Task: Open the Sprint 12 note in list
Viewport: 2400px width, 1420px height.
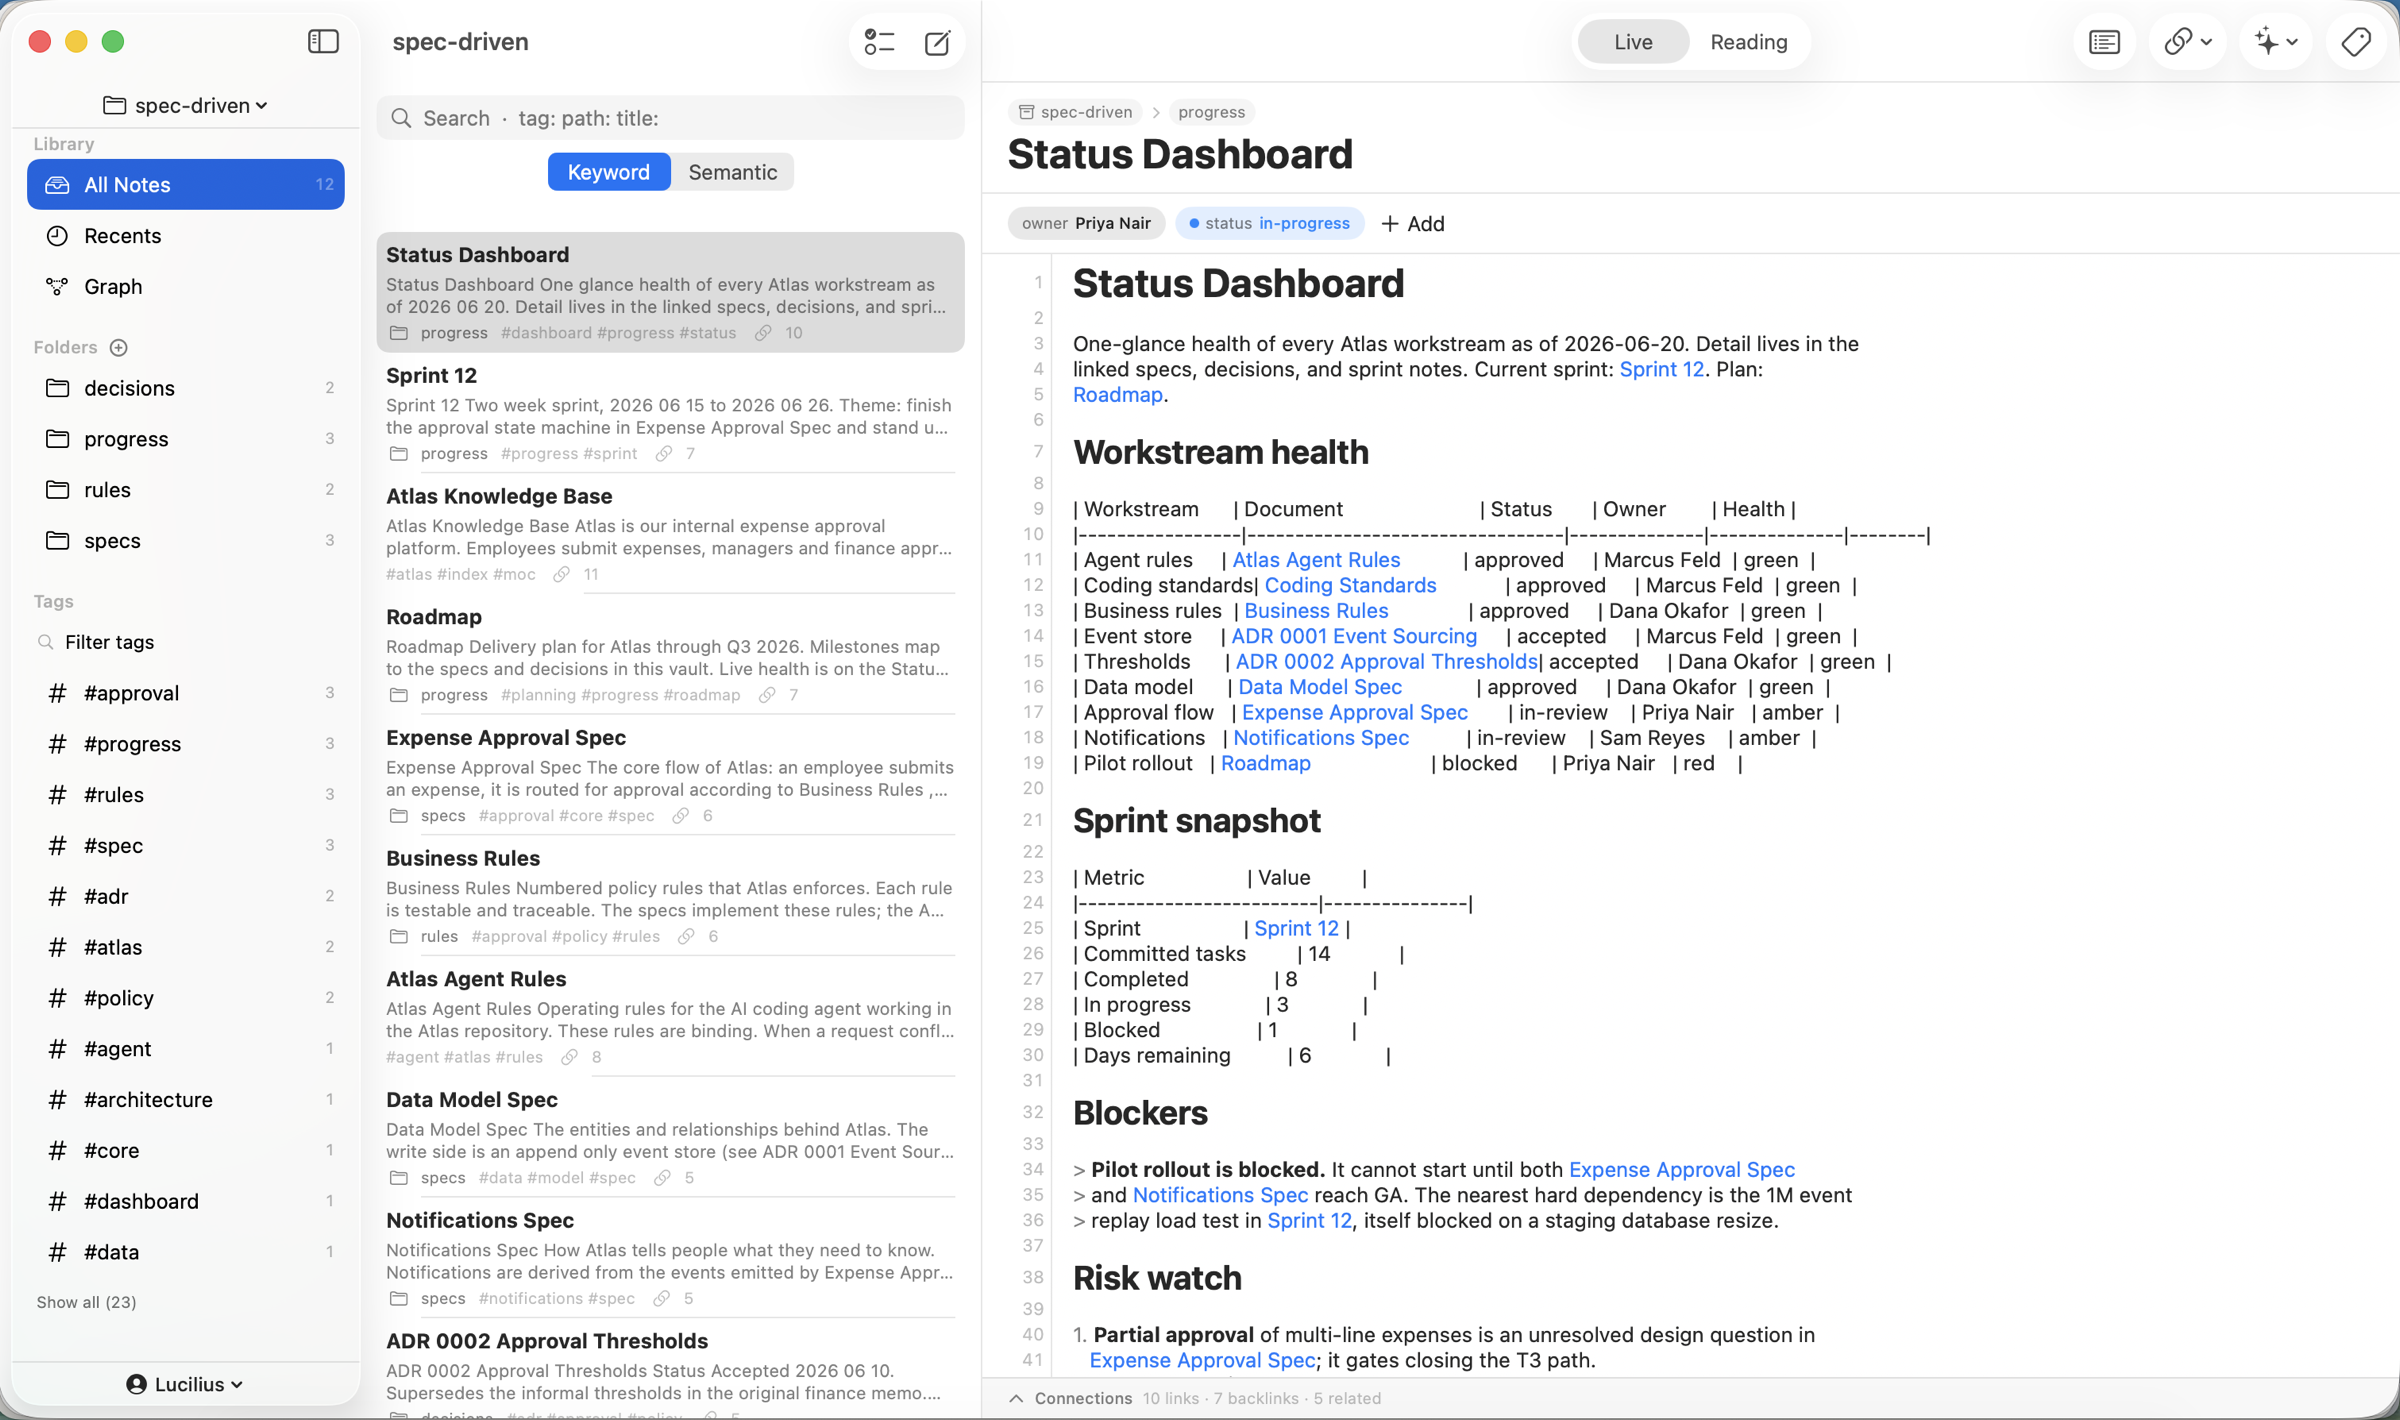Action: click(x=670, y=413)
